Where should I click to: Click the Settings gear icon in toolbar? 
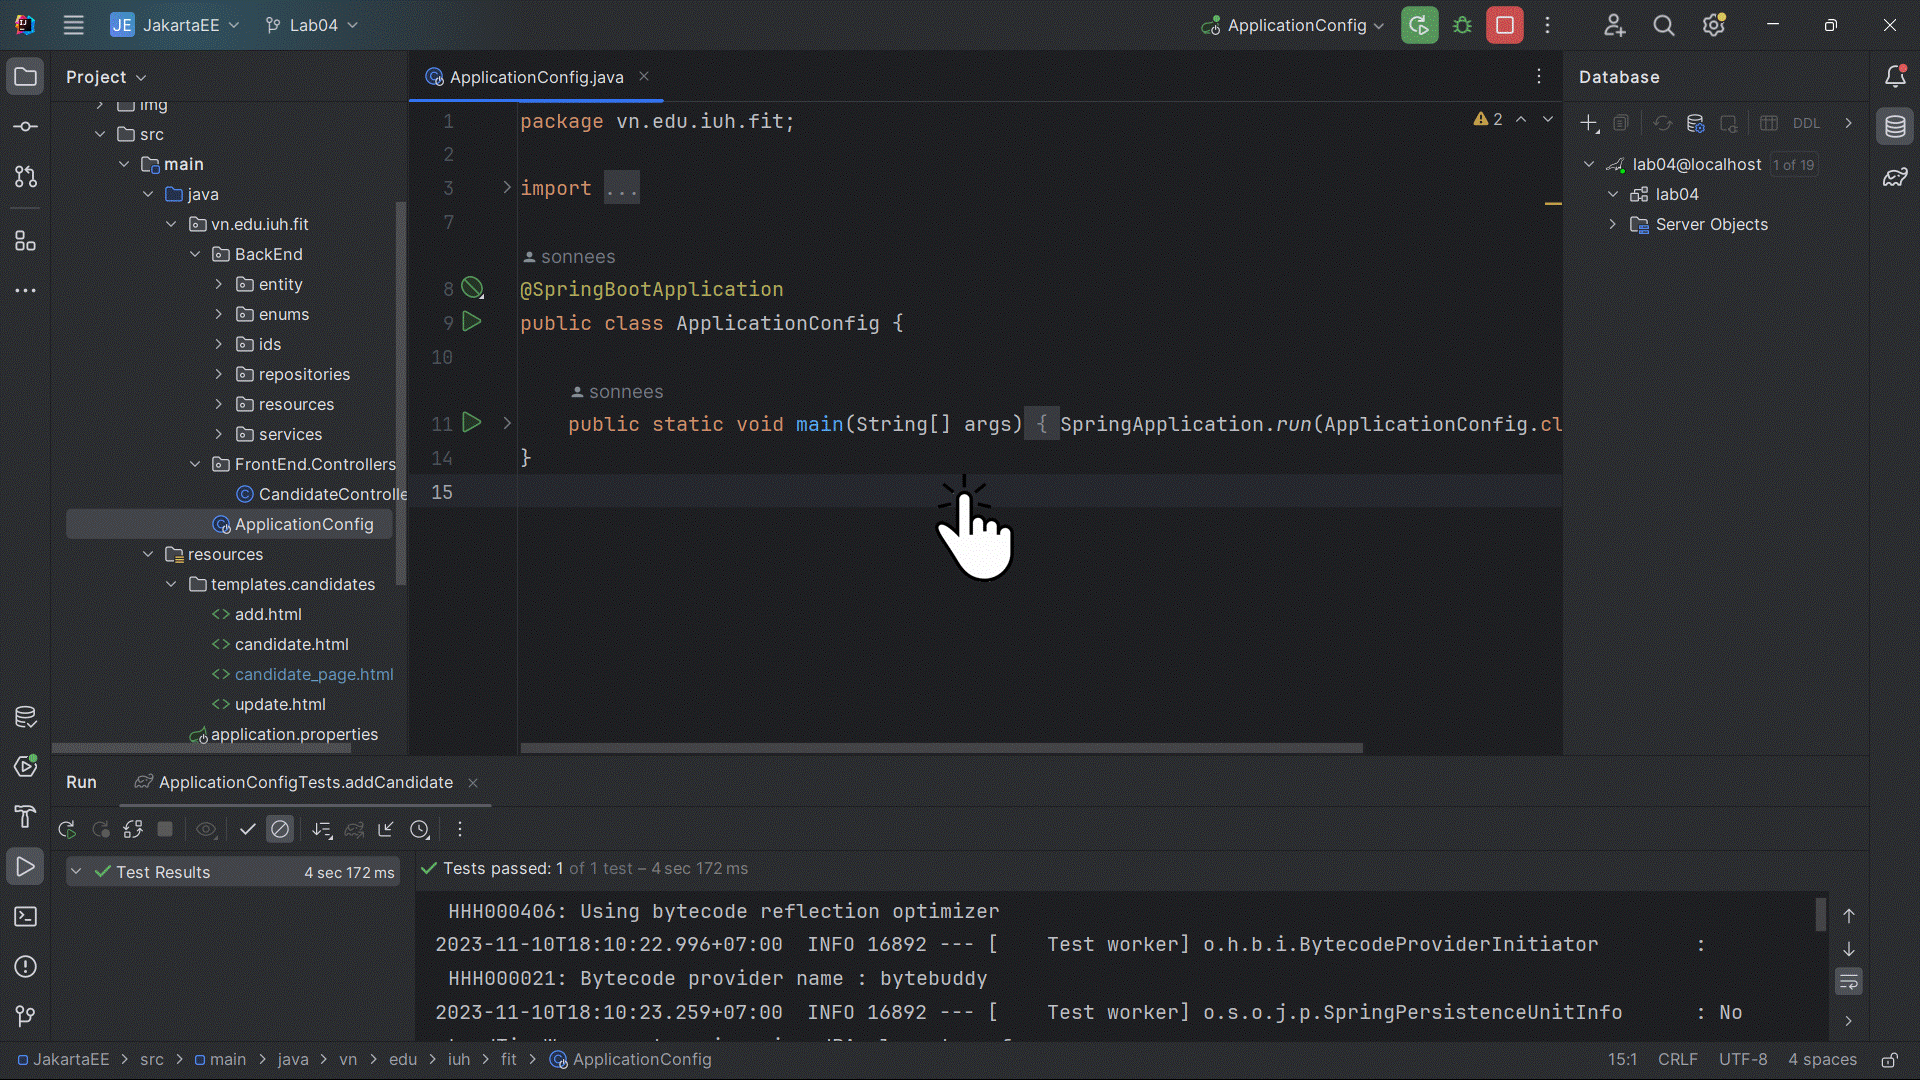[1712, 25]
